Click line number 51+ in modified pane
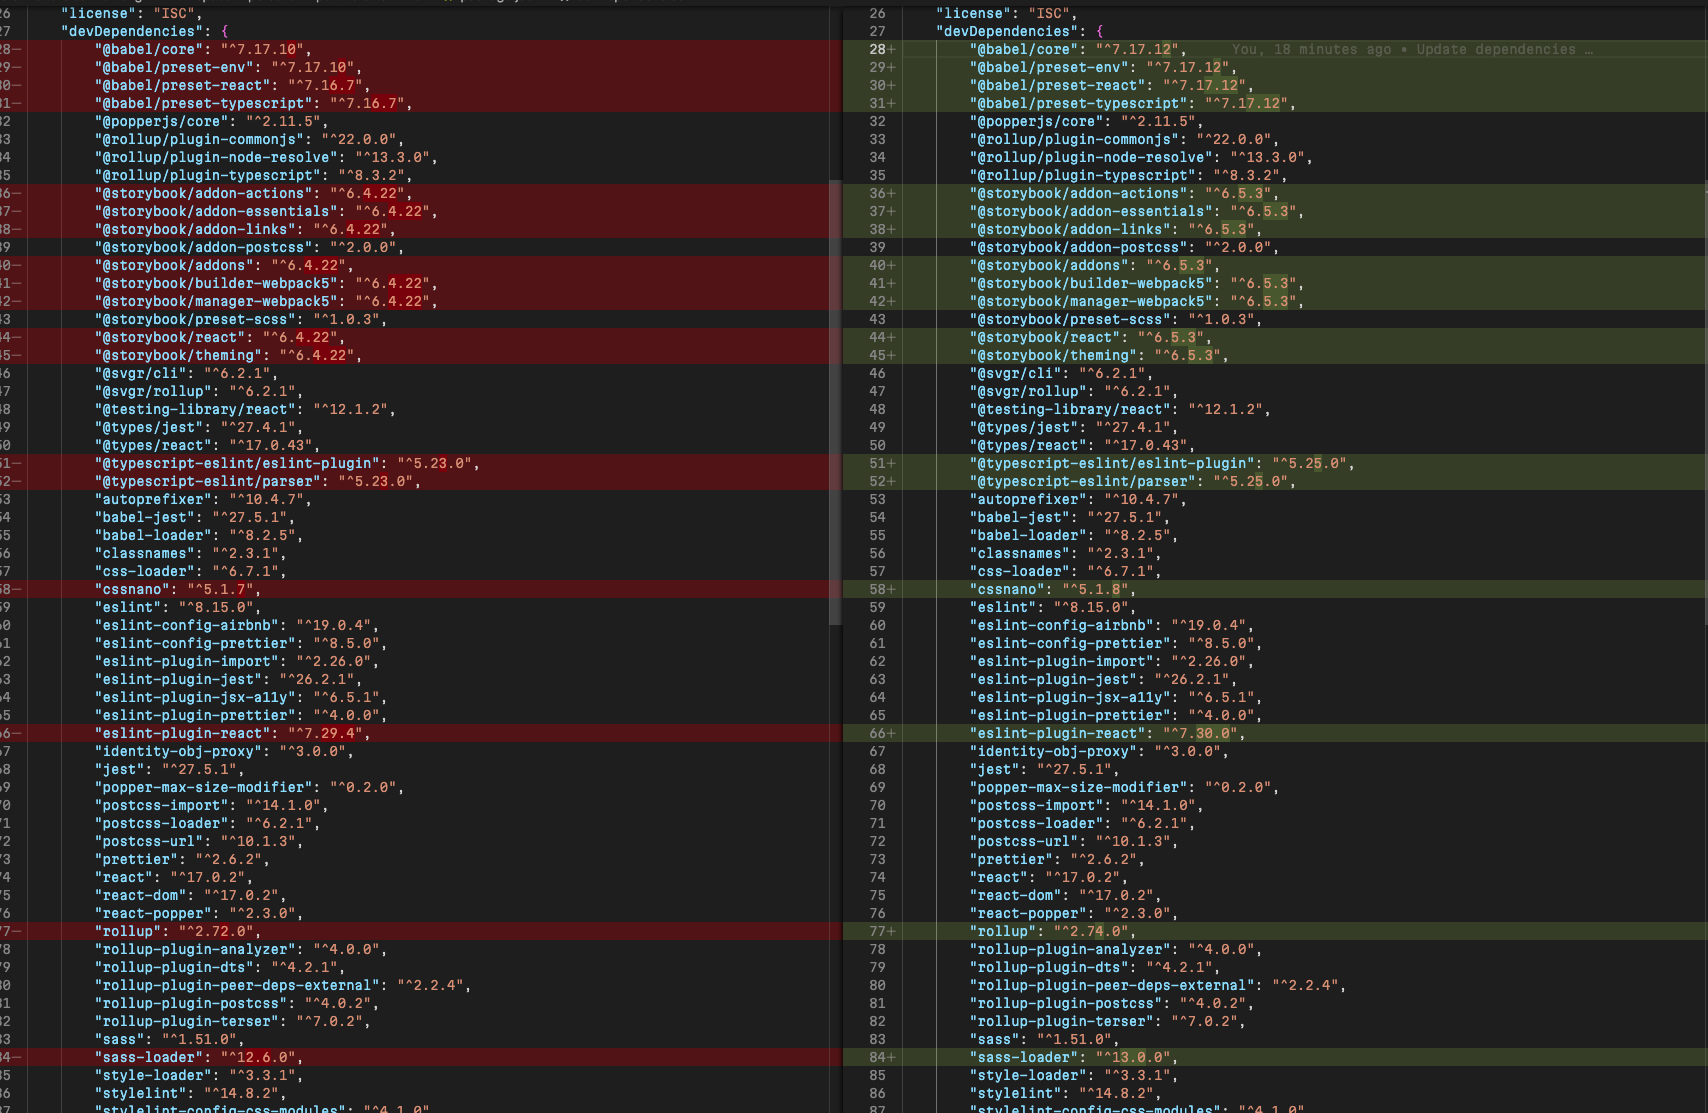Image resolution: width=1708 pixels, height=1113 pixels. click(x=881, y=463)
